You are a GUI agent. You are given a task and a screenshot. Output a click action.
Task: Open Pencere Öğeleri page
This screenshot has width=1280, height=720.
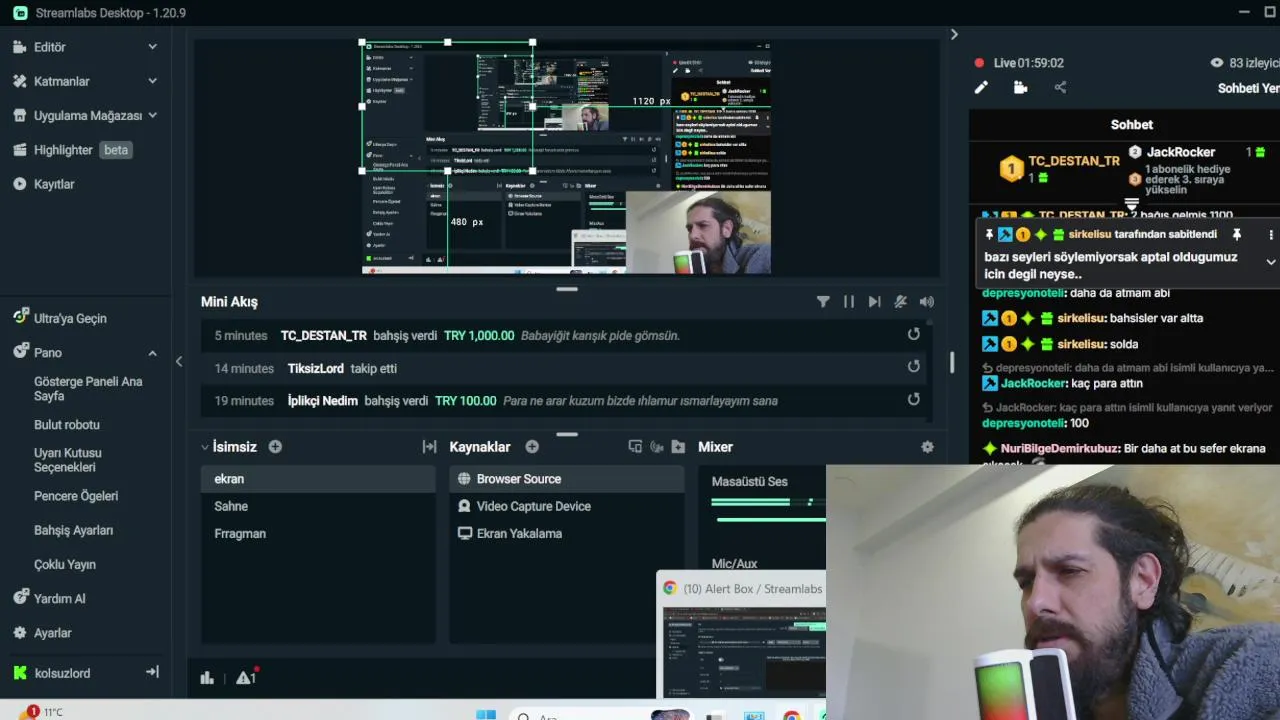tap(76, 496)
